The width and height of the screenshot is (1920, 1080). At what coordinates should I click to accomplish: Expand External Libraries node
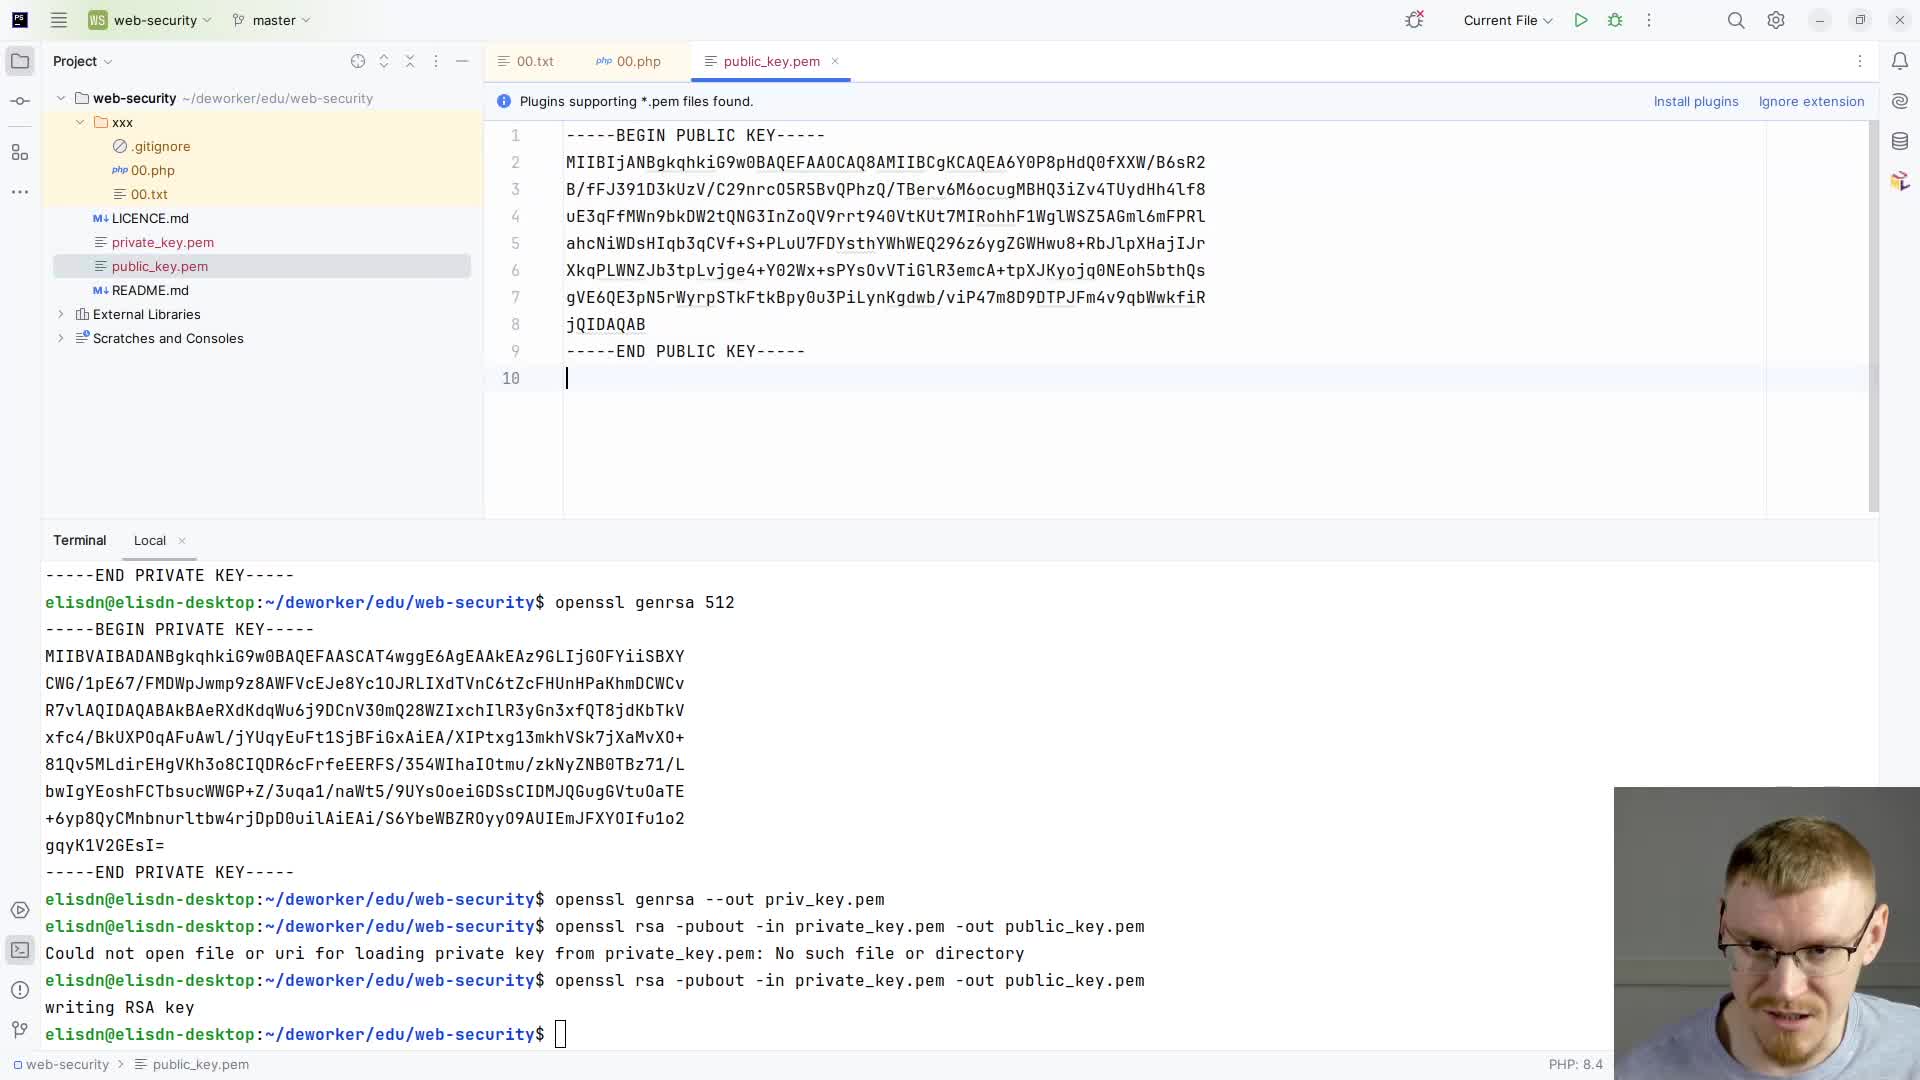61,314
